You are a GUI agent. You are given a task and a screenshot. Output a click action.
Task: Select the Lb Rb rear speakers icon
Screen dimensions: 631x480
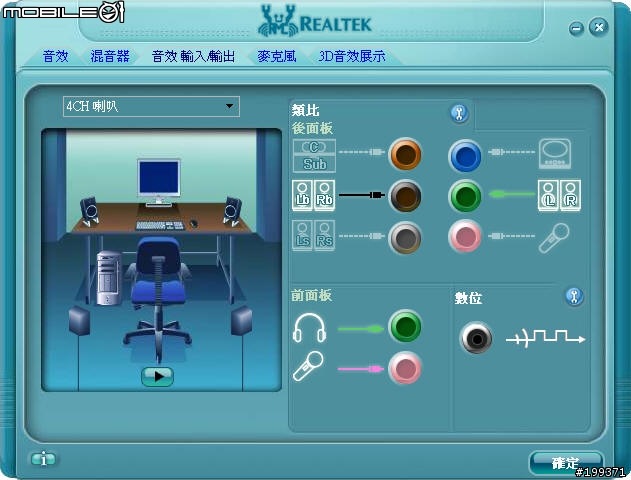tap(313, 196)
